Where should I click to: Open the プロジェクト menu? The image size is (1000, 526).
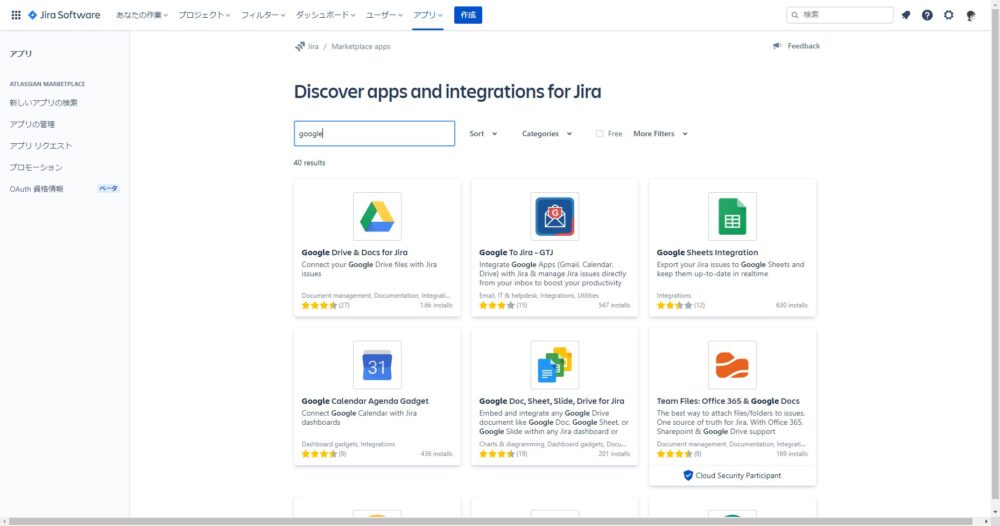204,15
